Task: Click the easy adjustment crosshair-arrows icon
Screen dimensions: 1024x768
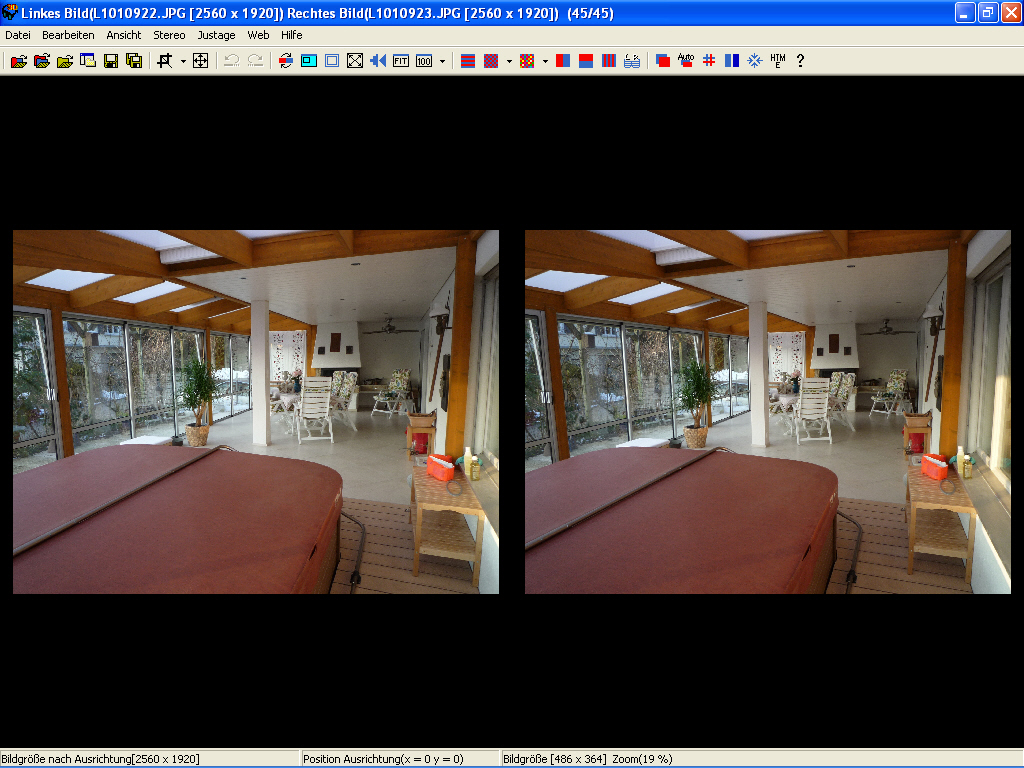Action: [200, 61]
